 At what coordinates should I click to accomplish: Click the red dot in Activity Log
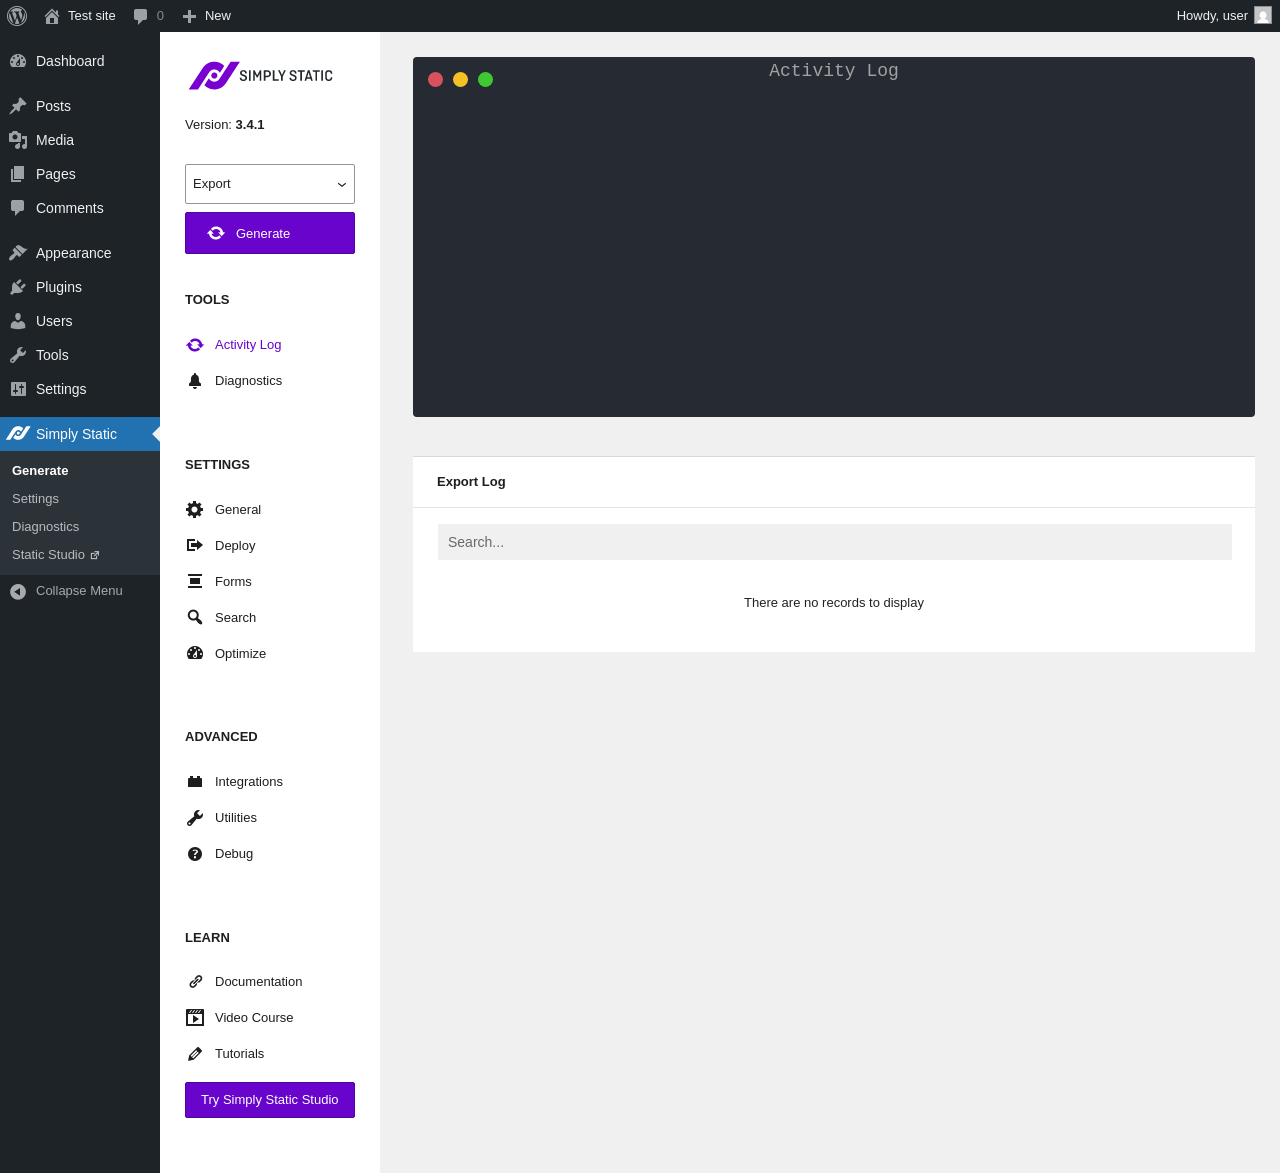435,80
